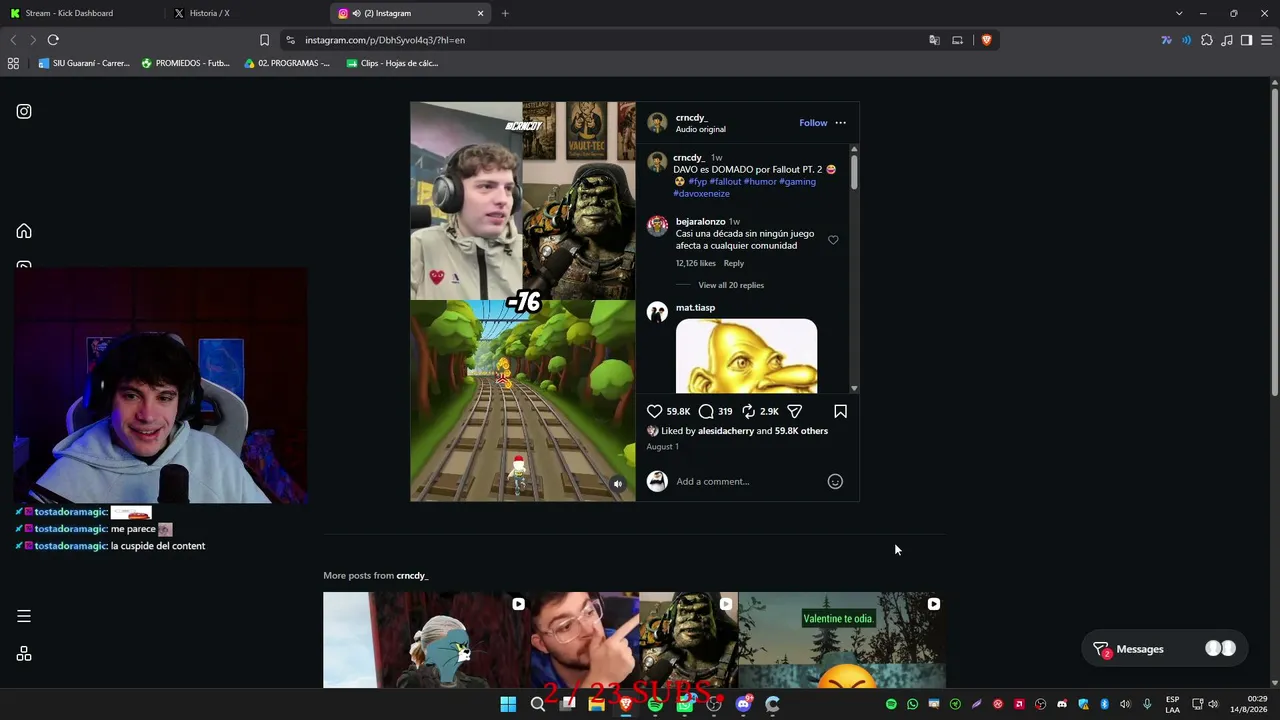The height and width of the screenshot is (720, 1280).
Task: Open the bookmarks bar apps grid
Action: point(13,63)
